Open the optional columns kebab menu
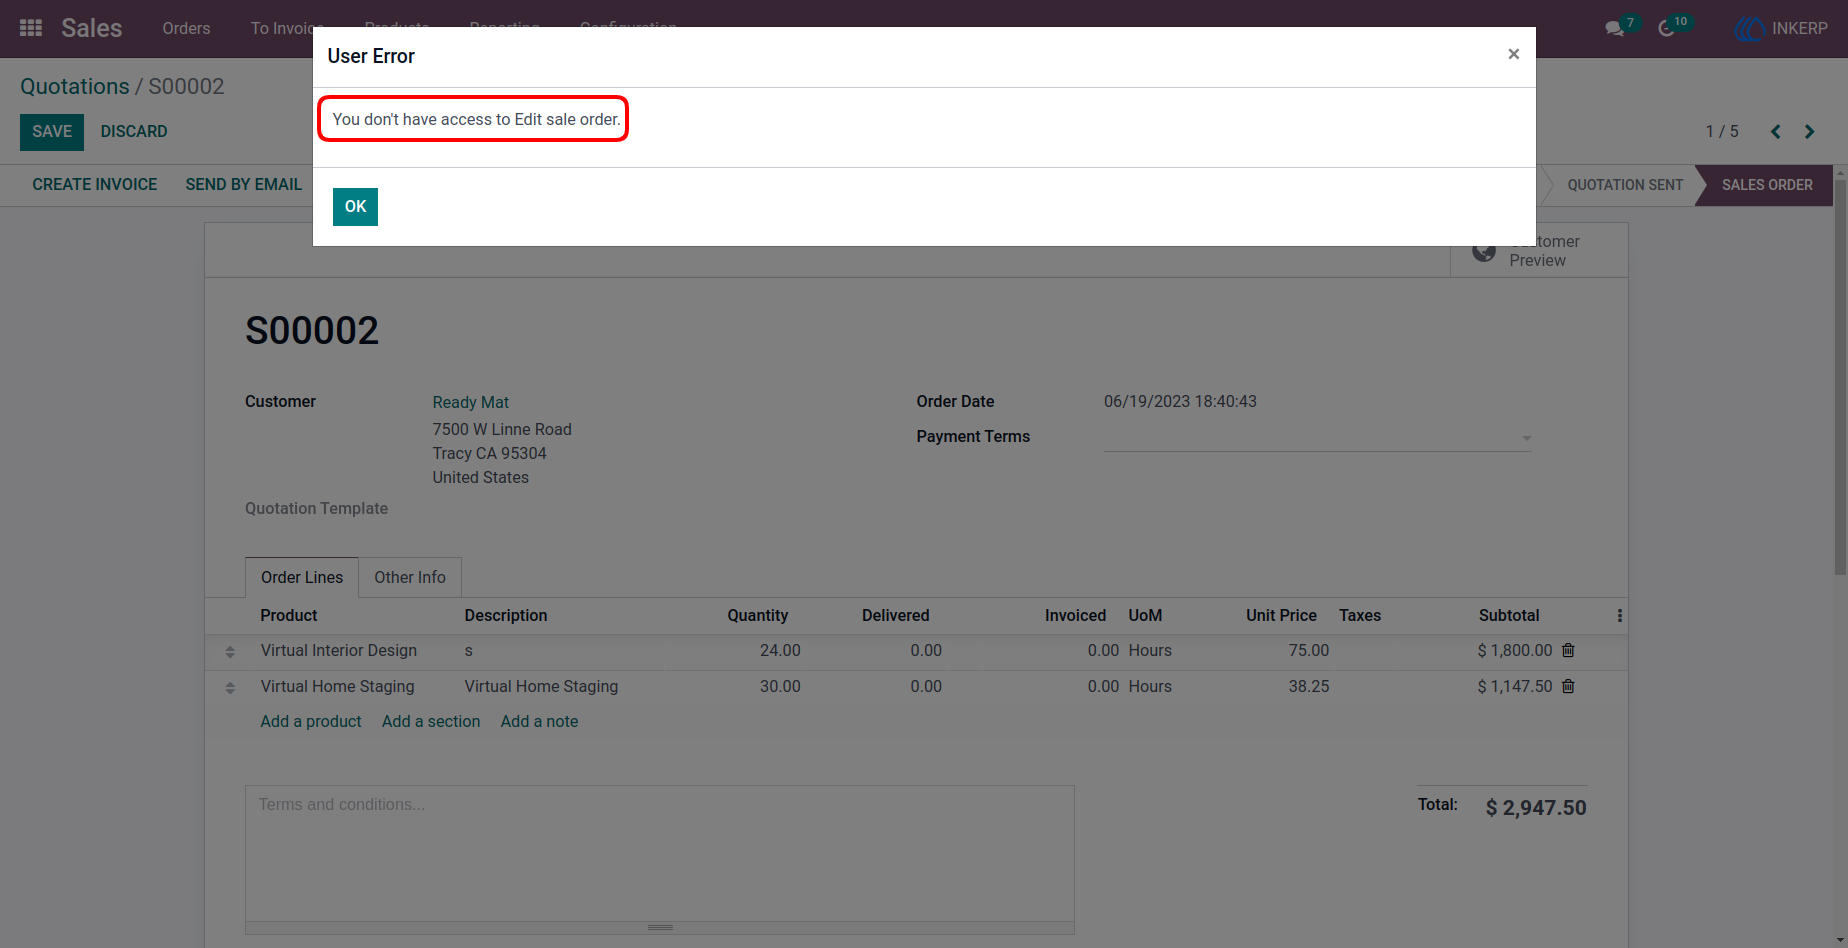The width and height of the screenshot is (1848, 948). (1619, 616)
